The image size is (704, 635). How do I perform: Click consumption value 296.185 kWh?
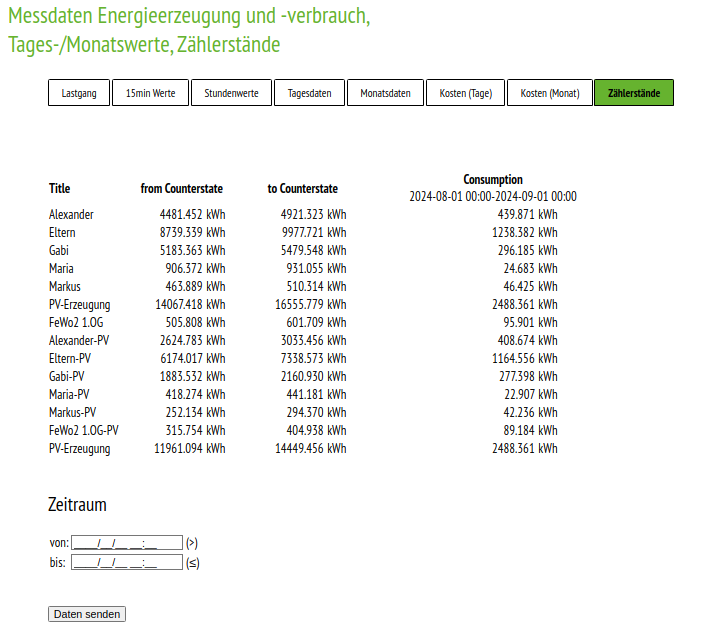pos(528,251)
